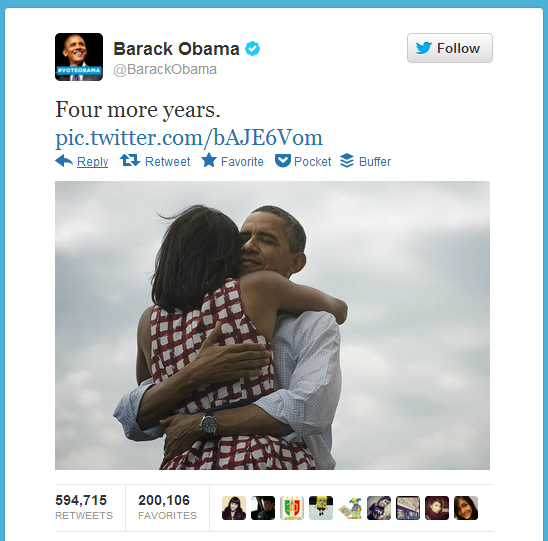Viewport: 548px width, 541px height.
Task: Open the @BarackObama handle
Action: (165, 69)
